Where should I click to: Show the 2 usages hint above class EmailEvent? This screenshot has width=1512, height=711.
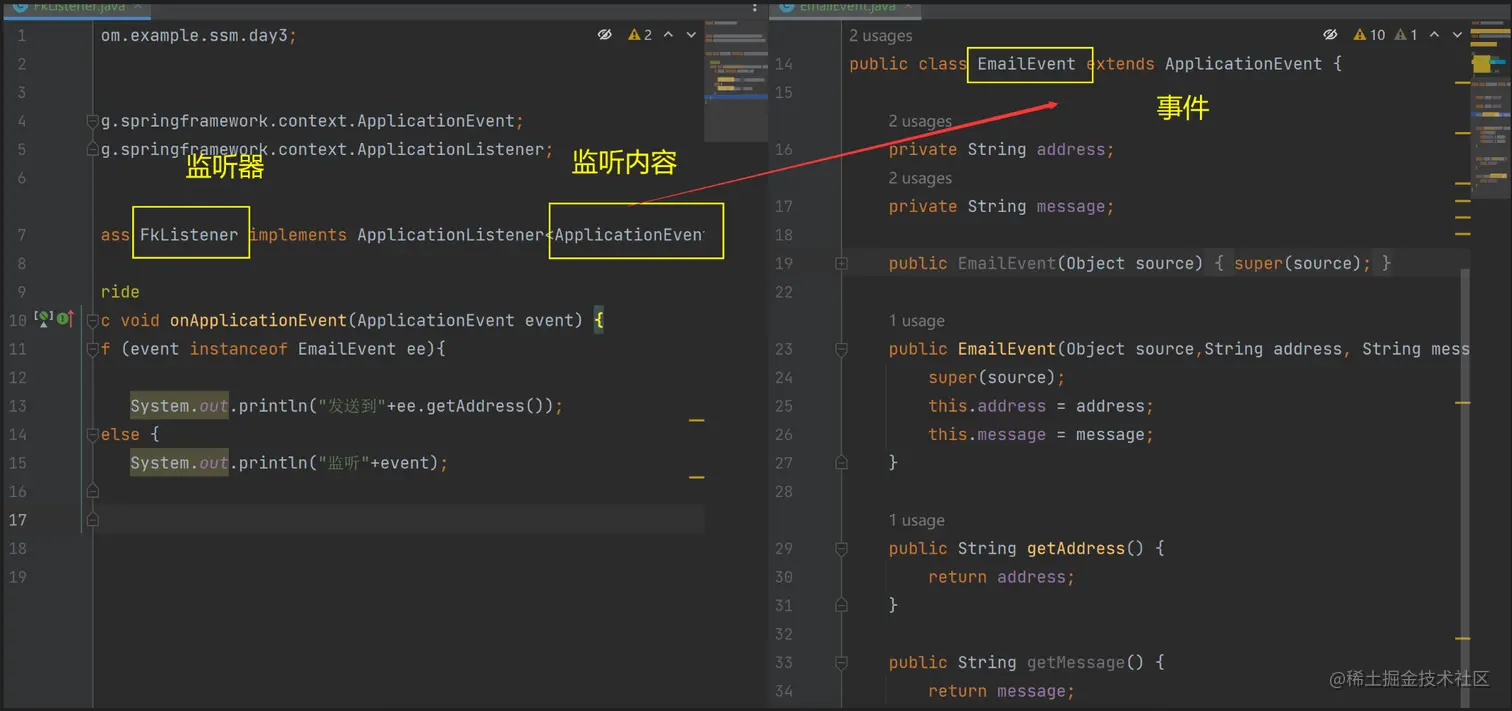(881, 35)
